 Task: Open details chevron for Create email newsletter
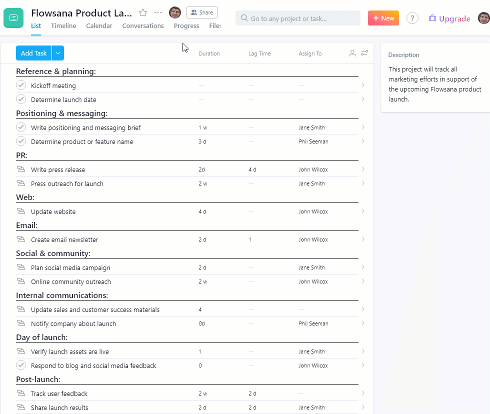[363, 239]
